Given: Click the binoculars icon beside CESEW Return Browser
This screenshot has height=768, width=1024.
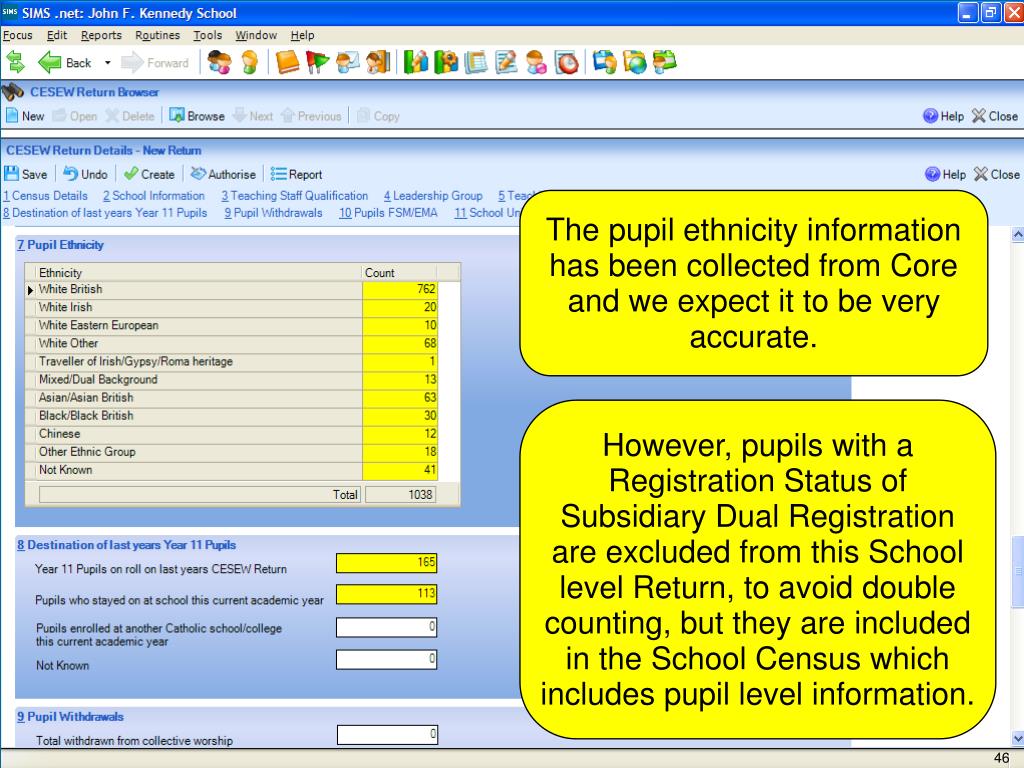Looking at the screenshot, I should [x=12, y=92].
